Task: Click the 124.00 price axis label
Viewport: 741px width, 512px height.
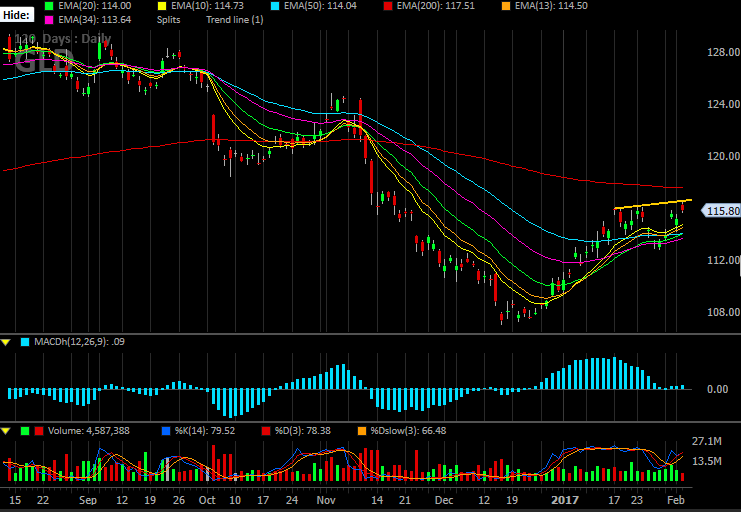Action: point(723,104)
